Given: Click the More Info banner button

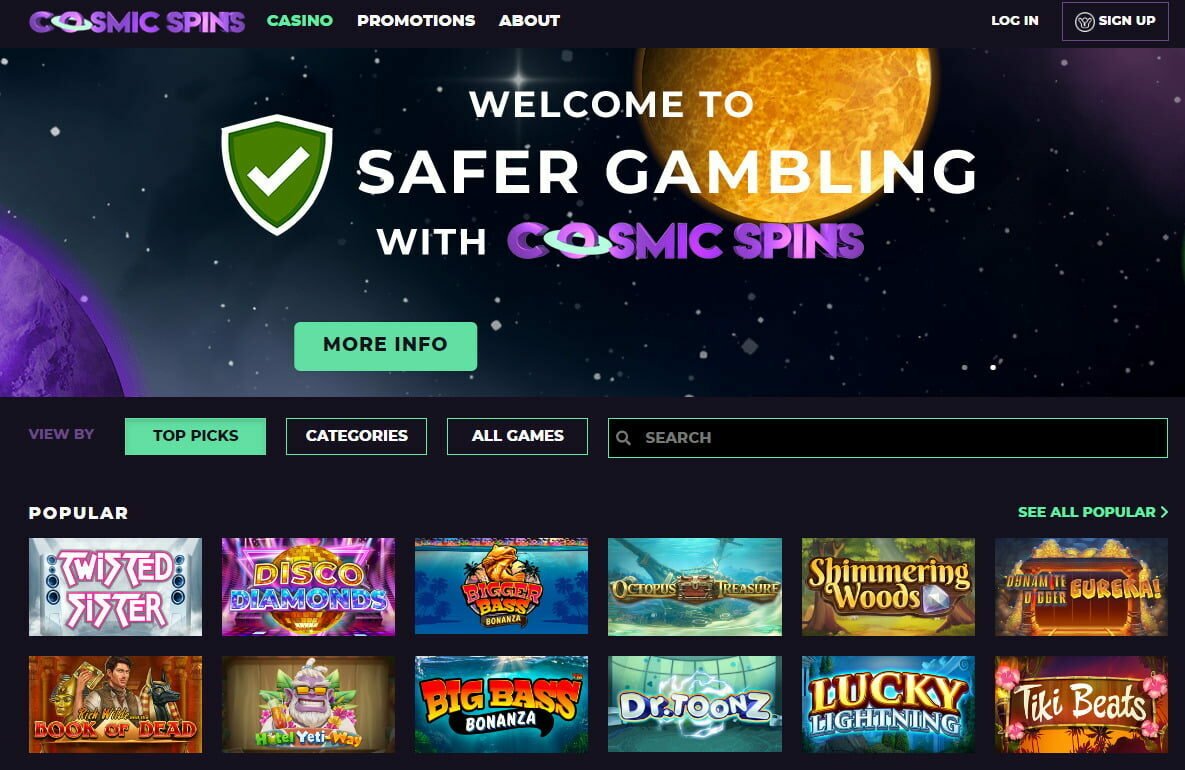Looking at the screenshot, I should [x=385, y=346].
